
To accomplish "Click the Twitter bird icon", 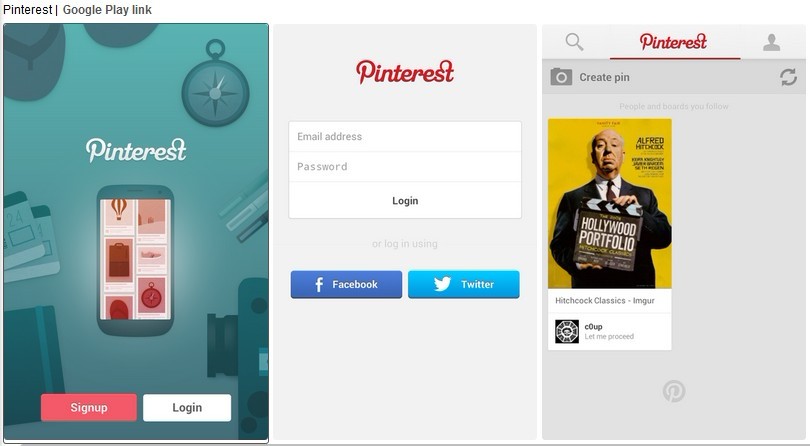I will pos(442,284).
